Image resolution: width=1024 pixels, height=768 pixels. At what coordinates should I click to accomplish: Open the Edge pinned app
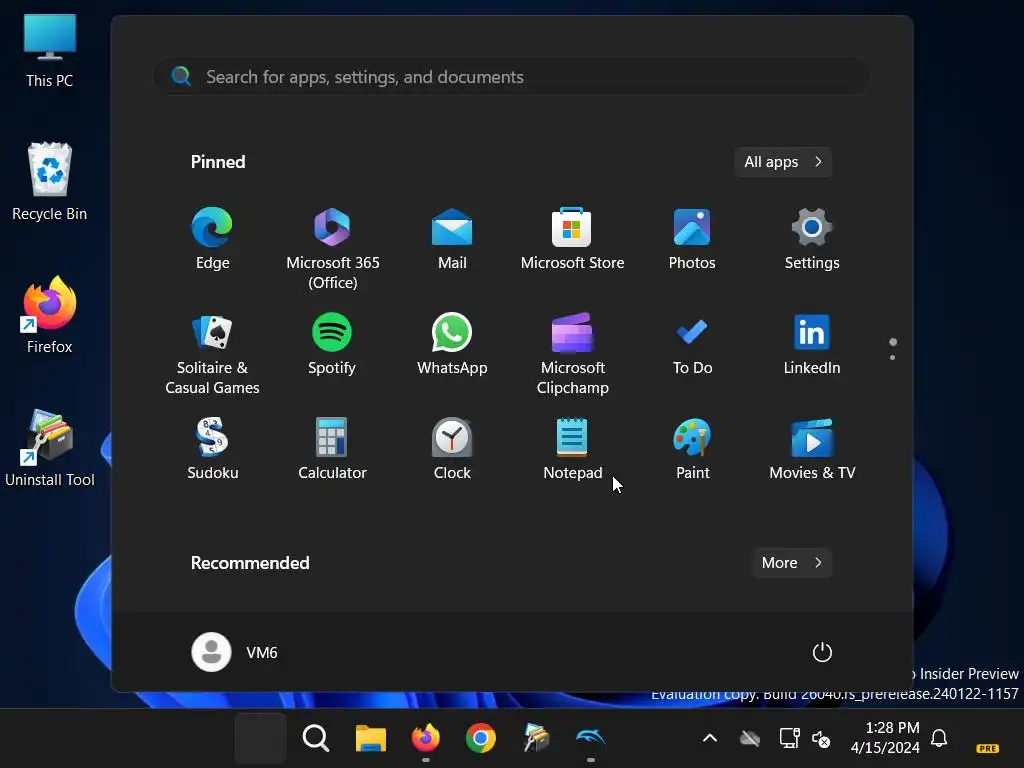[x=212, y=238]
